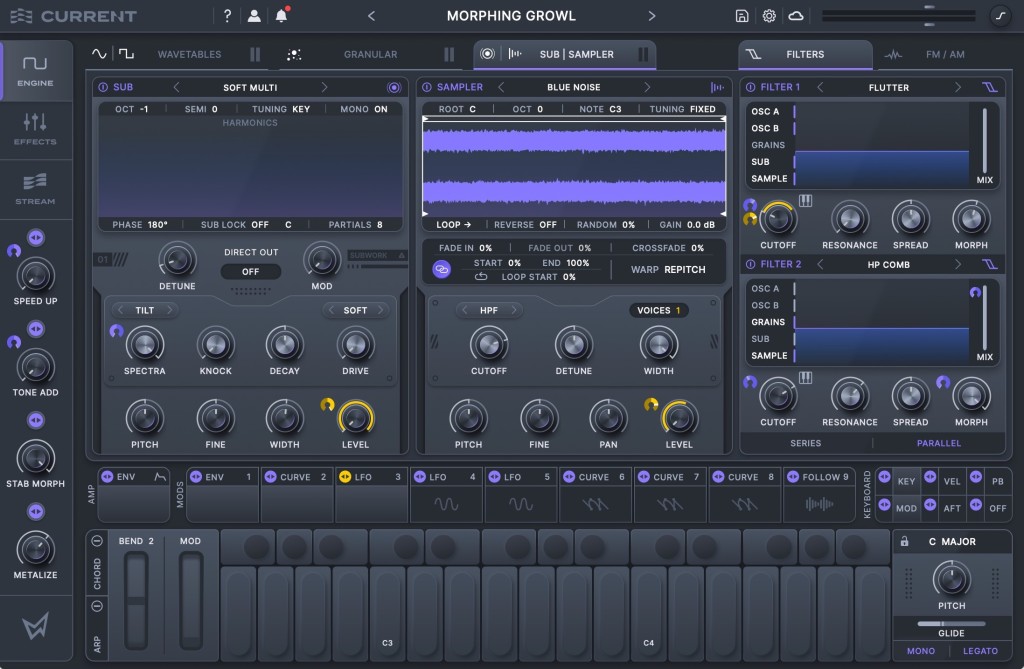Screen dimensions: 1024x669
Task: Switch to the FM / AM tab
Action: (944, 54)
